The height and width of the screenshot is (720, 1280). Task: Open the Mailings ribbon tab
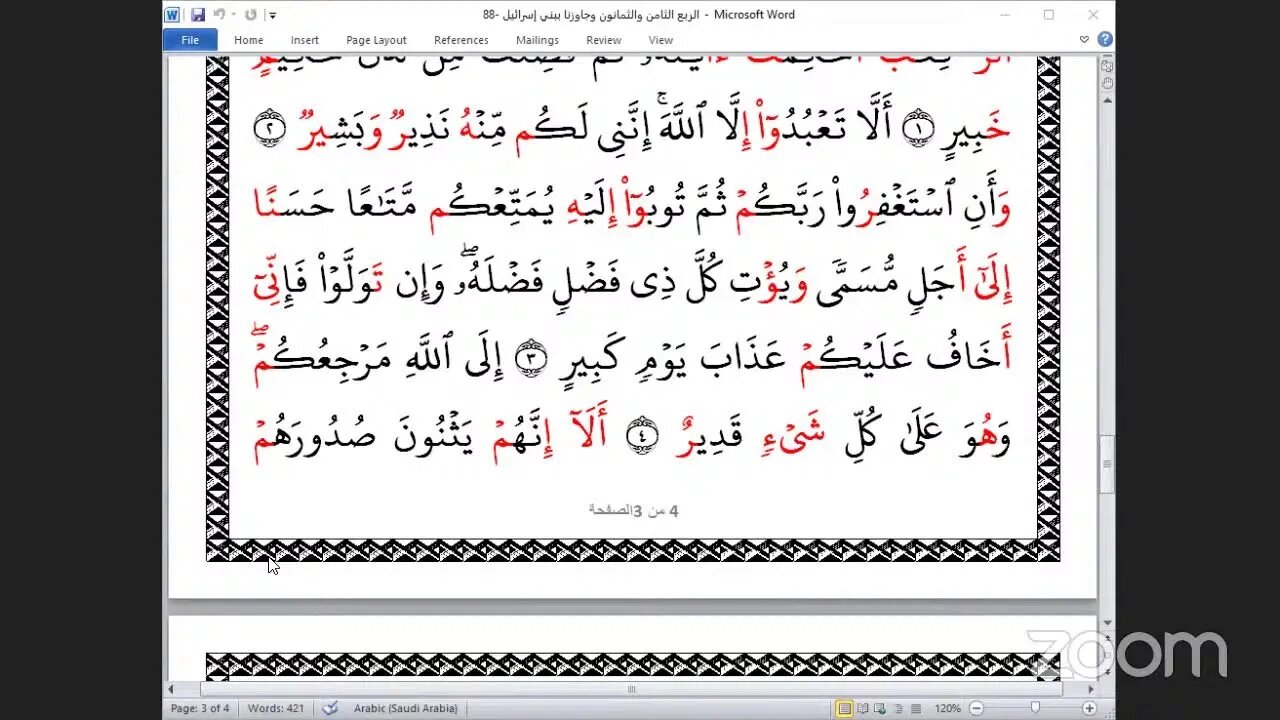point(537,40)
